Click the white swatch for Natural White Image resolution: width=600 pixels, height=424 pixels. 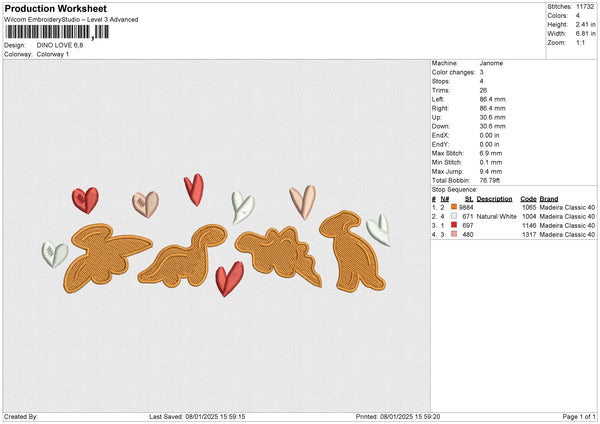point(454,216)
